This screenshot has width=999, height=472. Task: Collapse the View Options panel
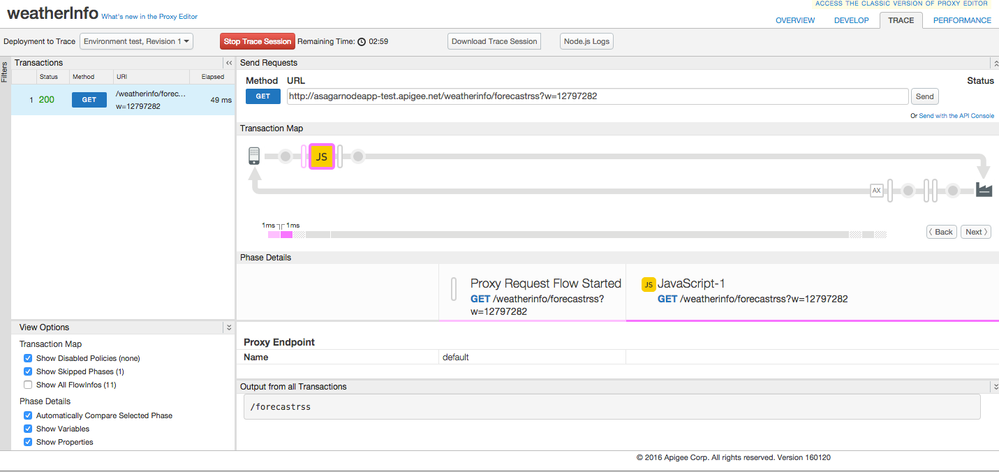[x=229, y=327]
